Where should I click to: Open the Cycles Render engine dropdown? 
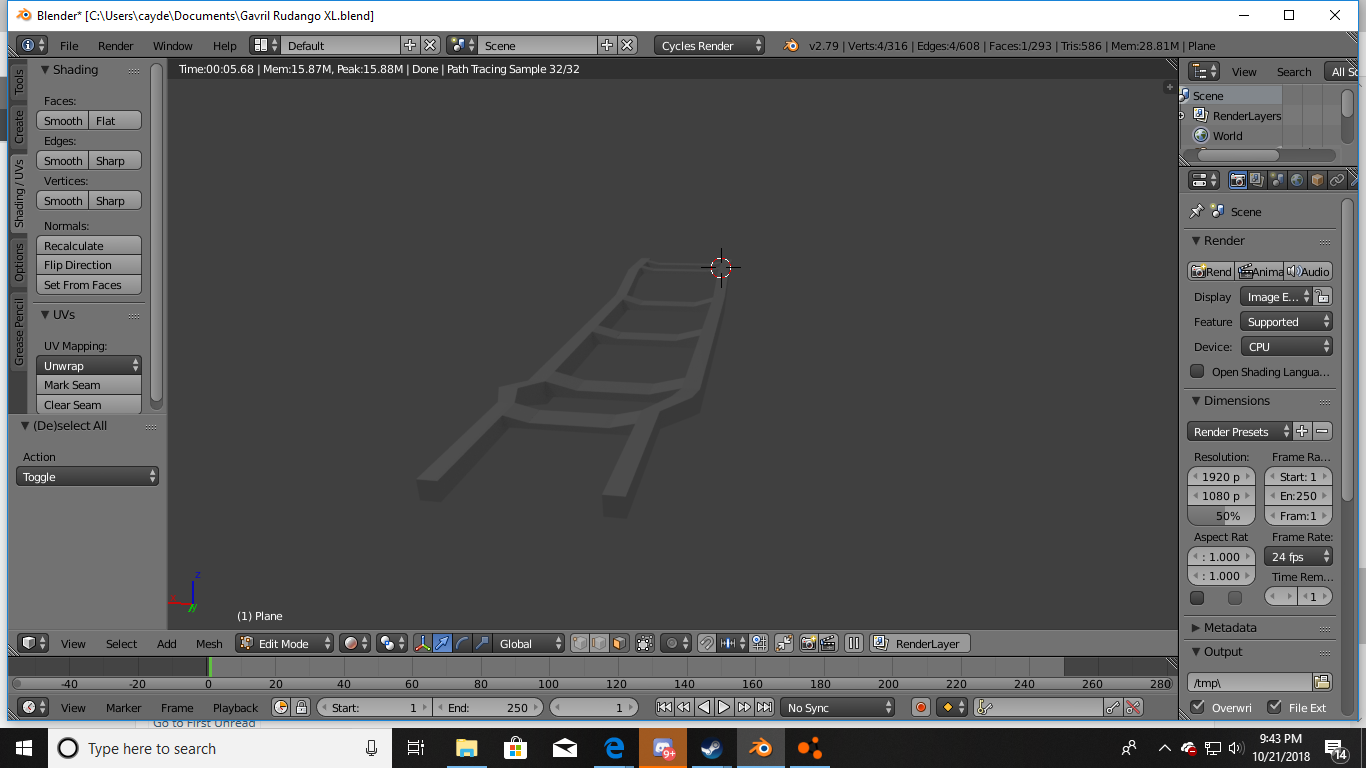[710, 45]
